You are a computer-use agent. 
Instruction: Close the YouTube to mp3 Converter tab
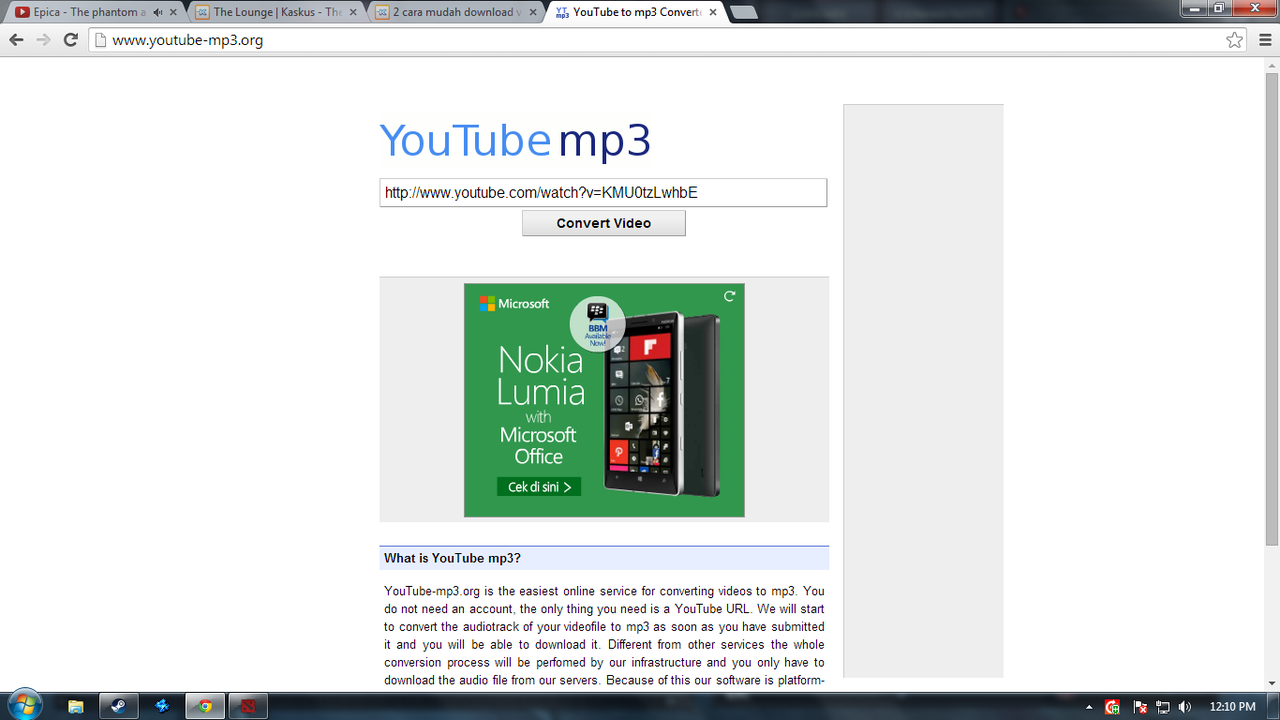pyautogui.click(x=714, y=13)
